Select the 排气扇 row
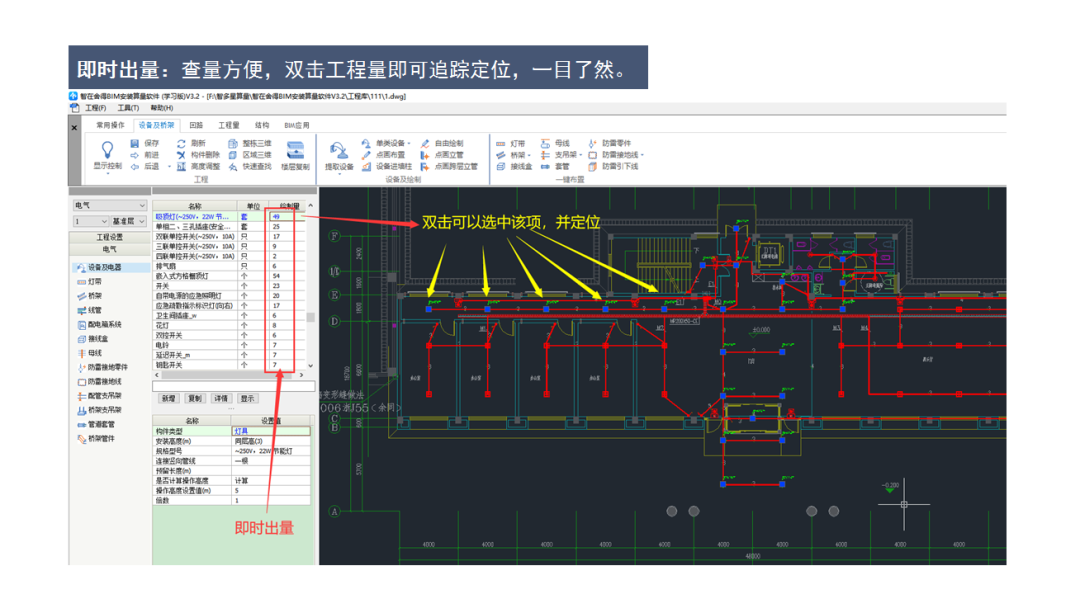 point(229,266)
